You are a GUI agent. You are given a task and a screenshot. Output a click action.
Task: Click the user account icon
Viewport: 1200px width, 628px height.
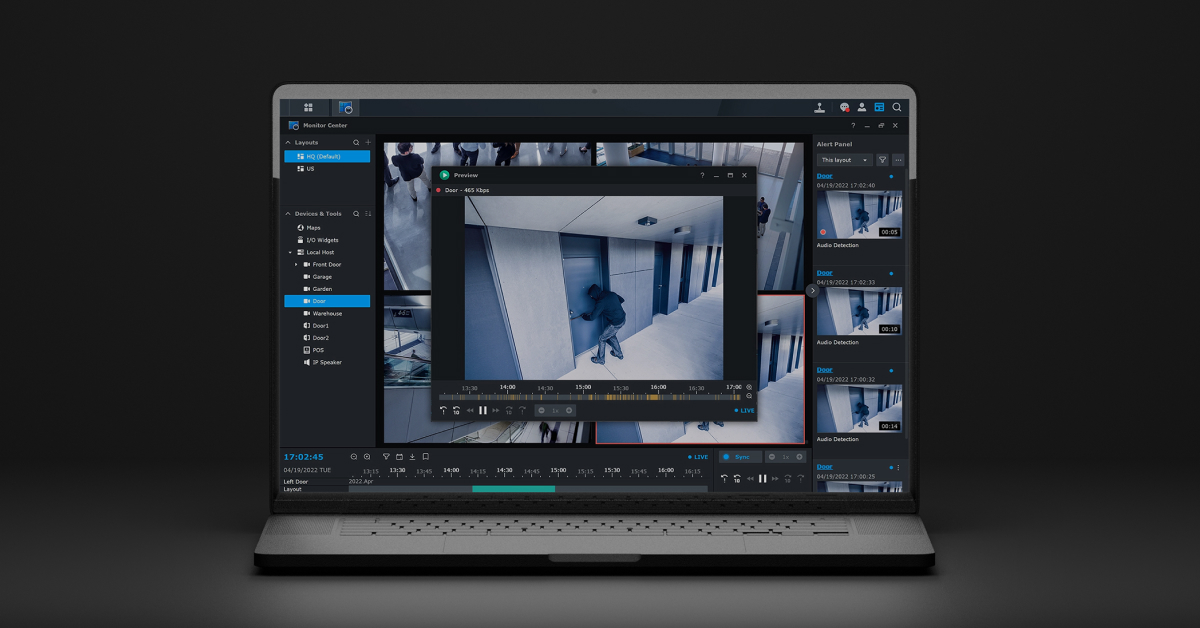pyautogui.click(x=861, y=107)
